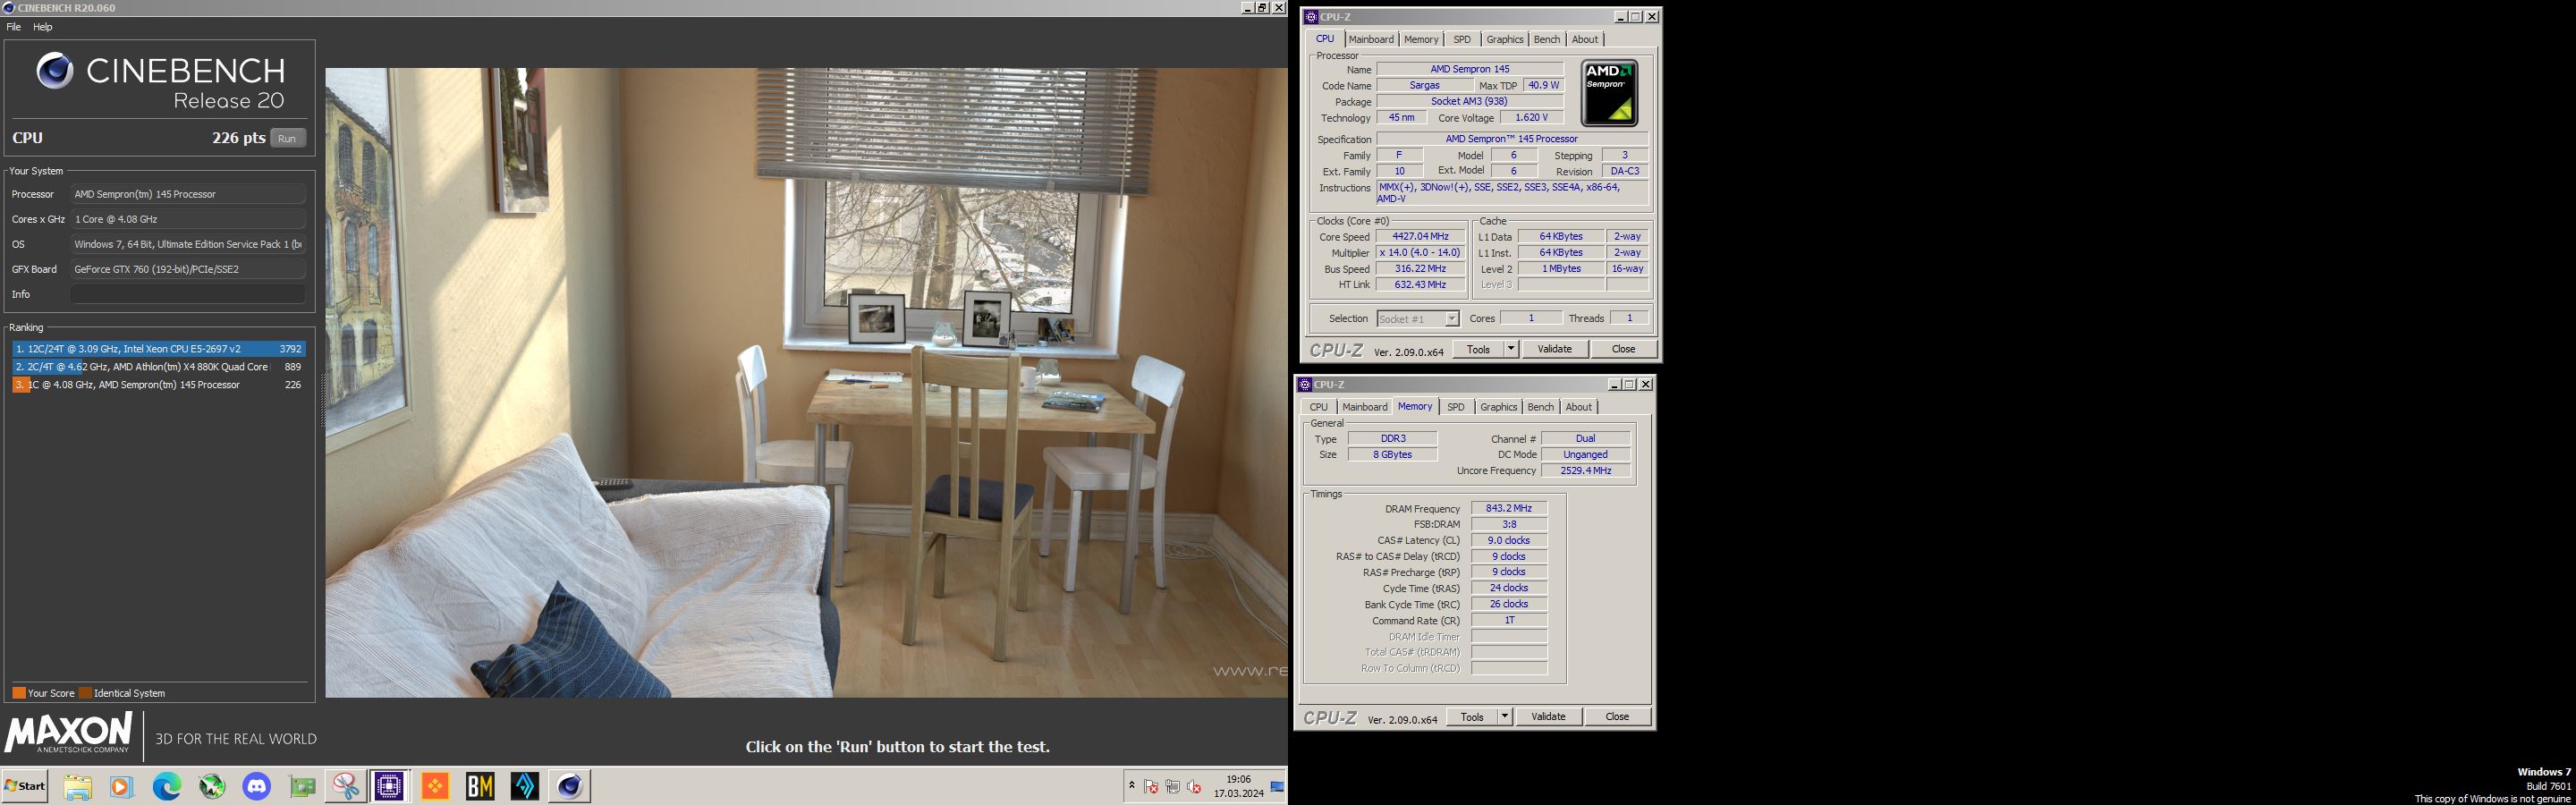Click the 2529.4 MHz Uncore Frequency value
This screenshot has height=805, width=2576.
(1586, 471)
